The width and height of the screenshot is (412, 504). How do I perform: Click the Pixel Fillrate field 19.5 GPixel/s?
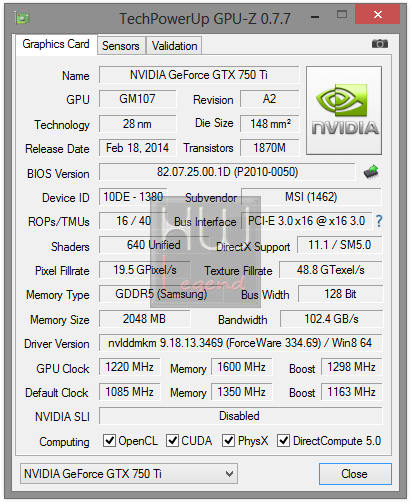click(x=145, y=270)
